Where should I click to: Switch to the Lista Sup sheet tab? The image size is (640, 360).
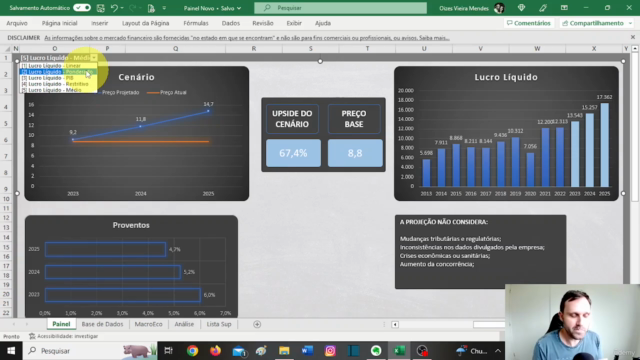(x=219, y=324)
